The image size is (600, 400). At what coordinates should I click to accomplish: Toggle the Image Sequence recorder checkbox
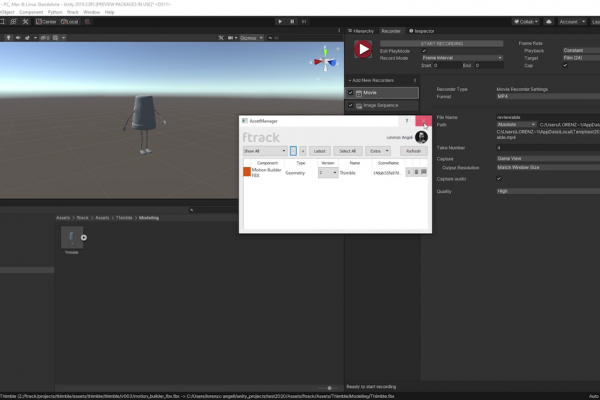pyautogui.click(x=351, y=105)
